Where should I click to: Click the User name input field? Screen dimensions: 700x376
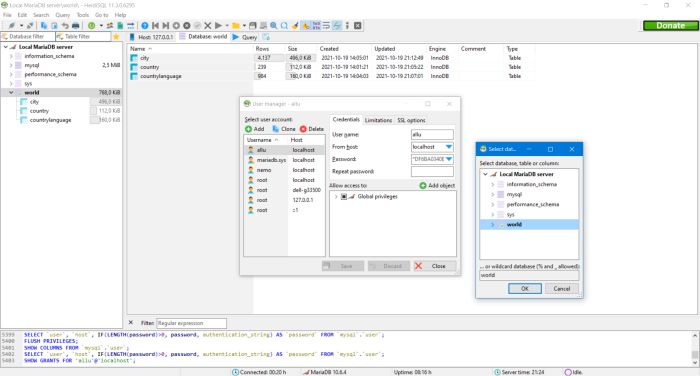[432, 134]
